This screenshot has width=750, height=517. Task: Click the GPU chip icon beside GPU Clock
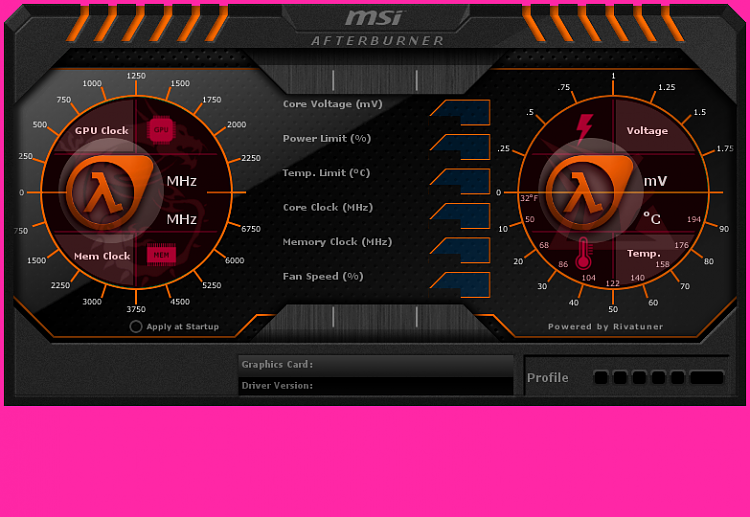[161, 130]
